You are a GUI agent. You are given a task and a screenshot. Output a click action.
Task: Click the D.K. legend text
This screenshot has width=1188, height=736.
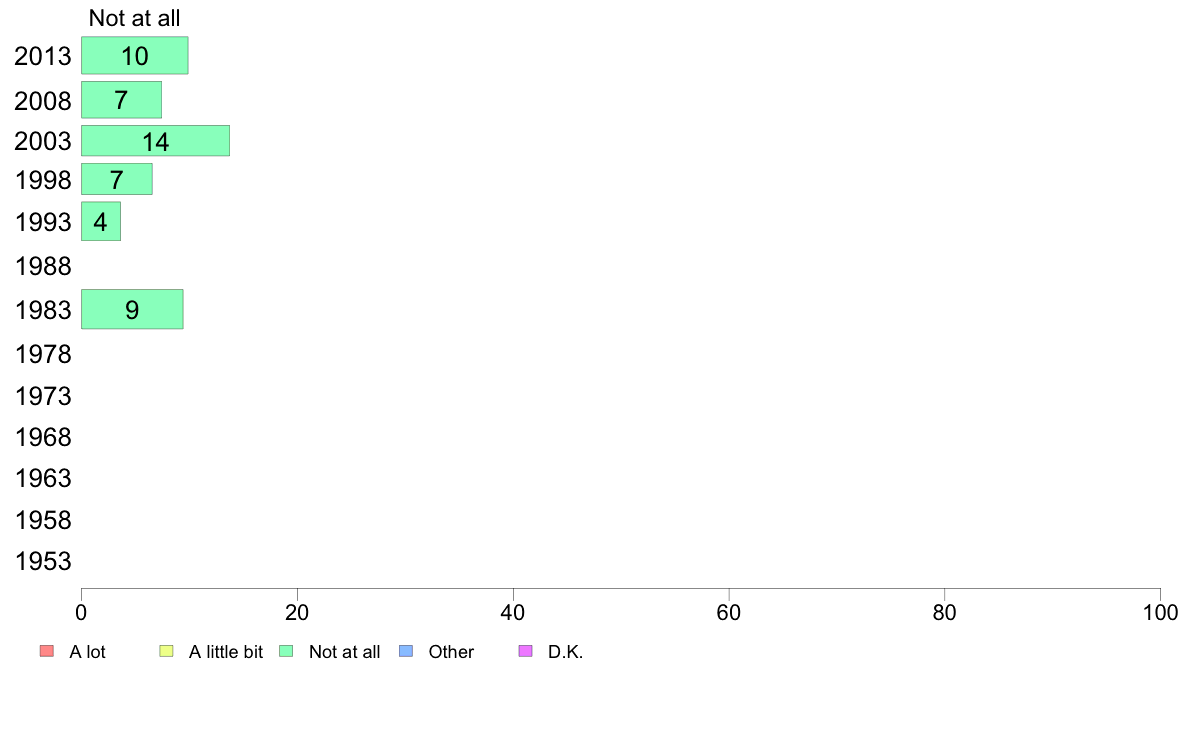(565, 652)
